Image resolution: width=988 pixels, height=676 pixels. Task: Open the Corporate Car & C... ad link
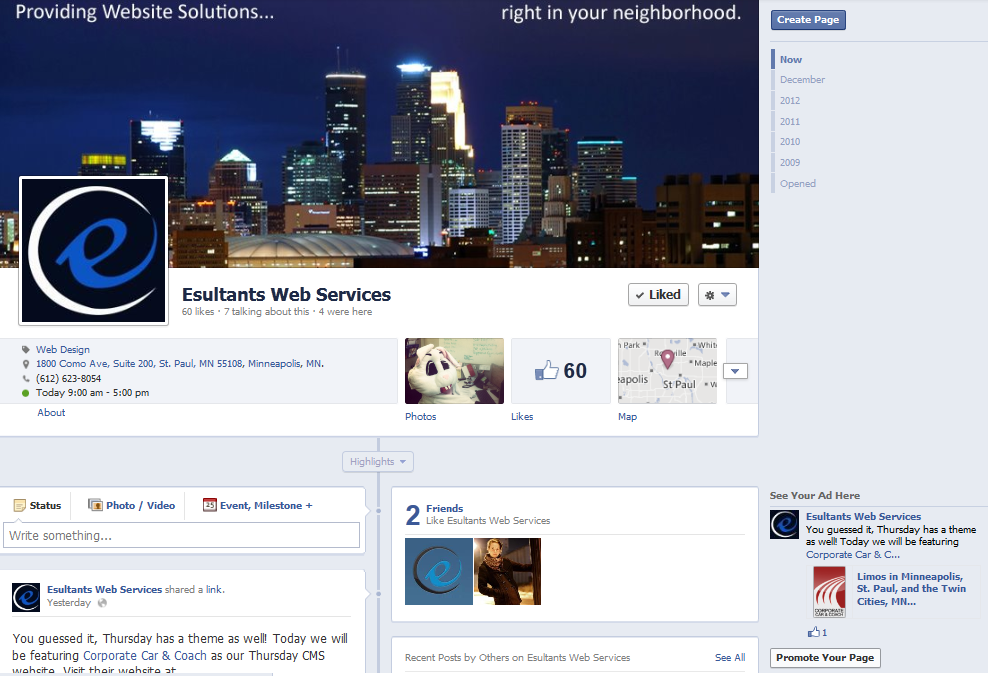[853, 555]
